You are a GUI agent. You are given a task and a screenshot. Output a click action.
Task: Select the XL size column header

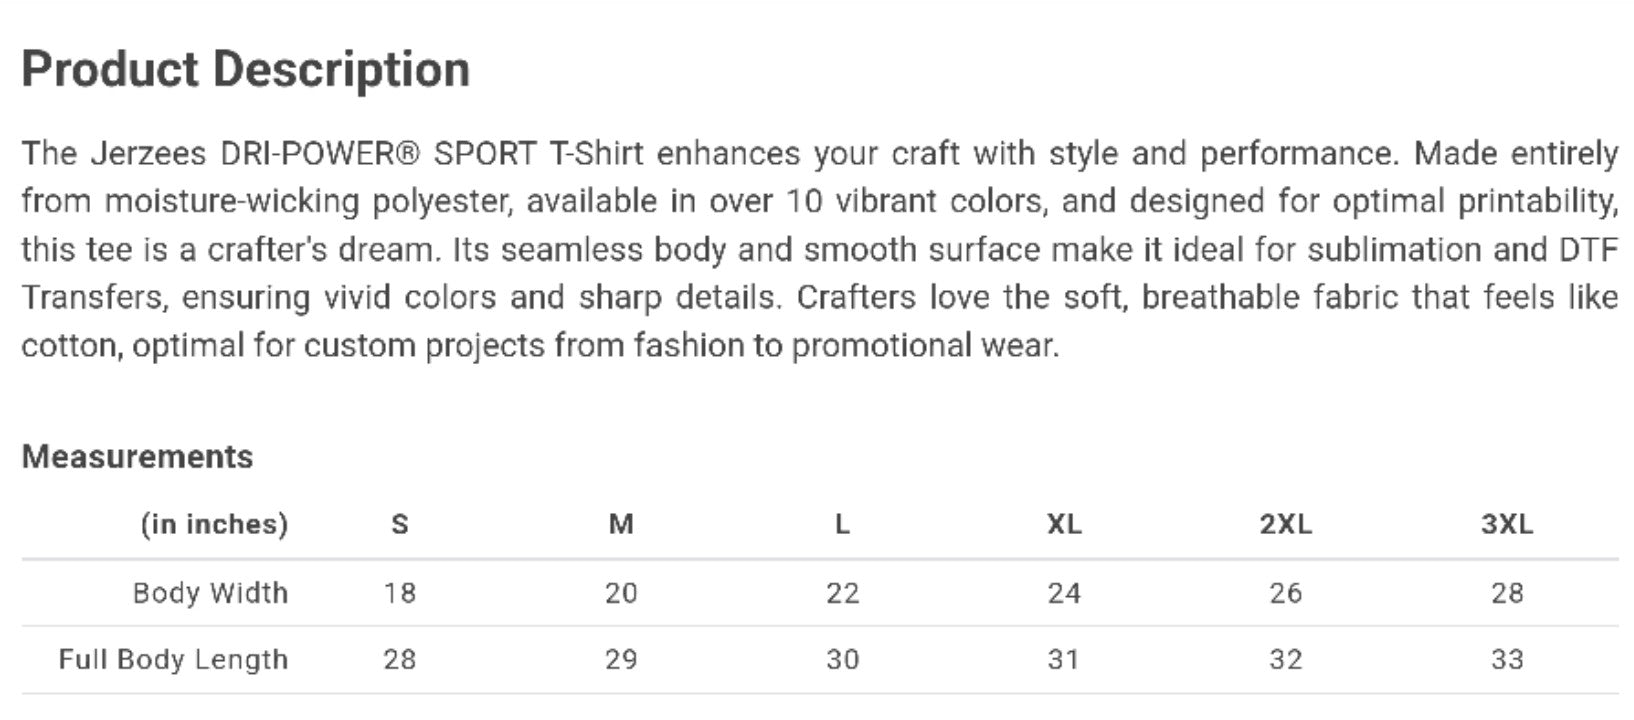(1064, 524)
